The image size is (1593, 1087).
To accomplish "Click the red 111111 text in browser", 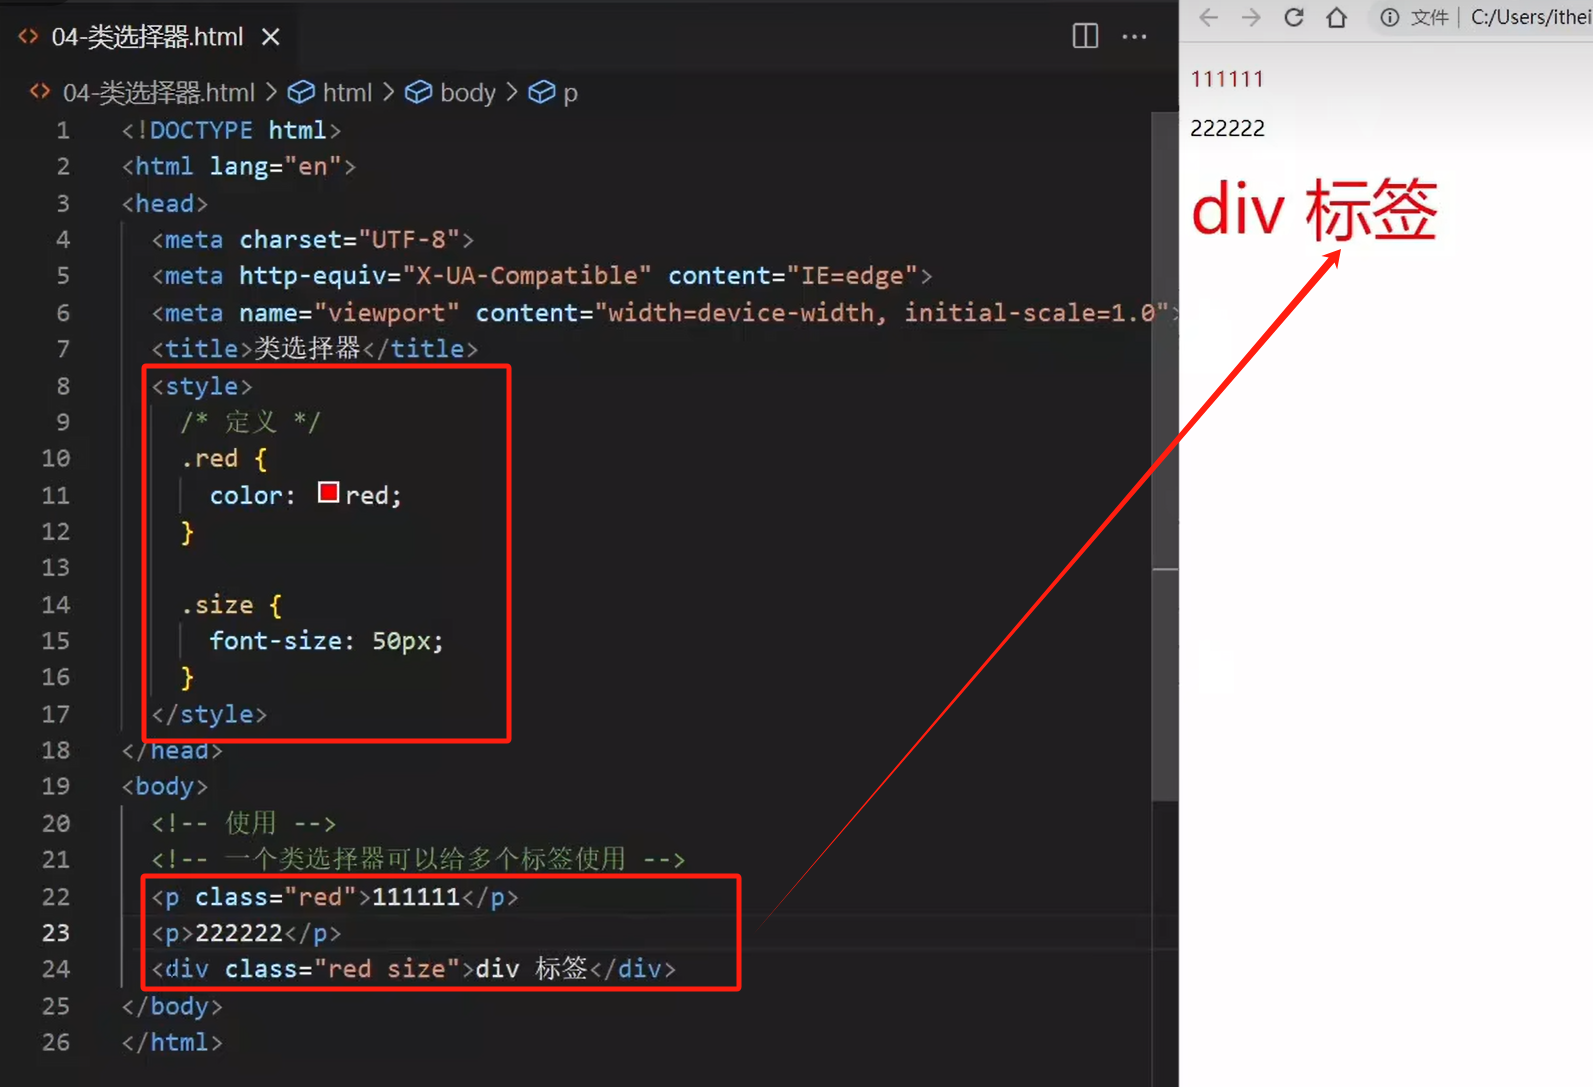I will (x=1227, y=79).
